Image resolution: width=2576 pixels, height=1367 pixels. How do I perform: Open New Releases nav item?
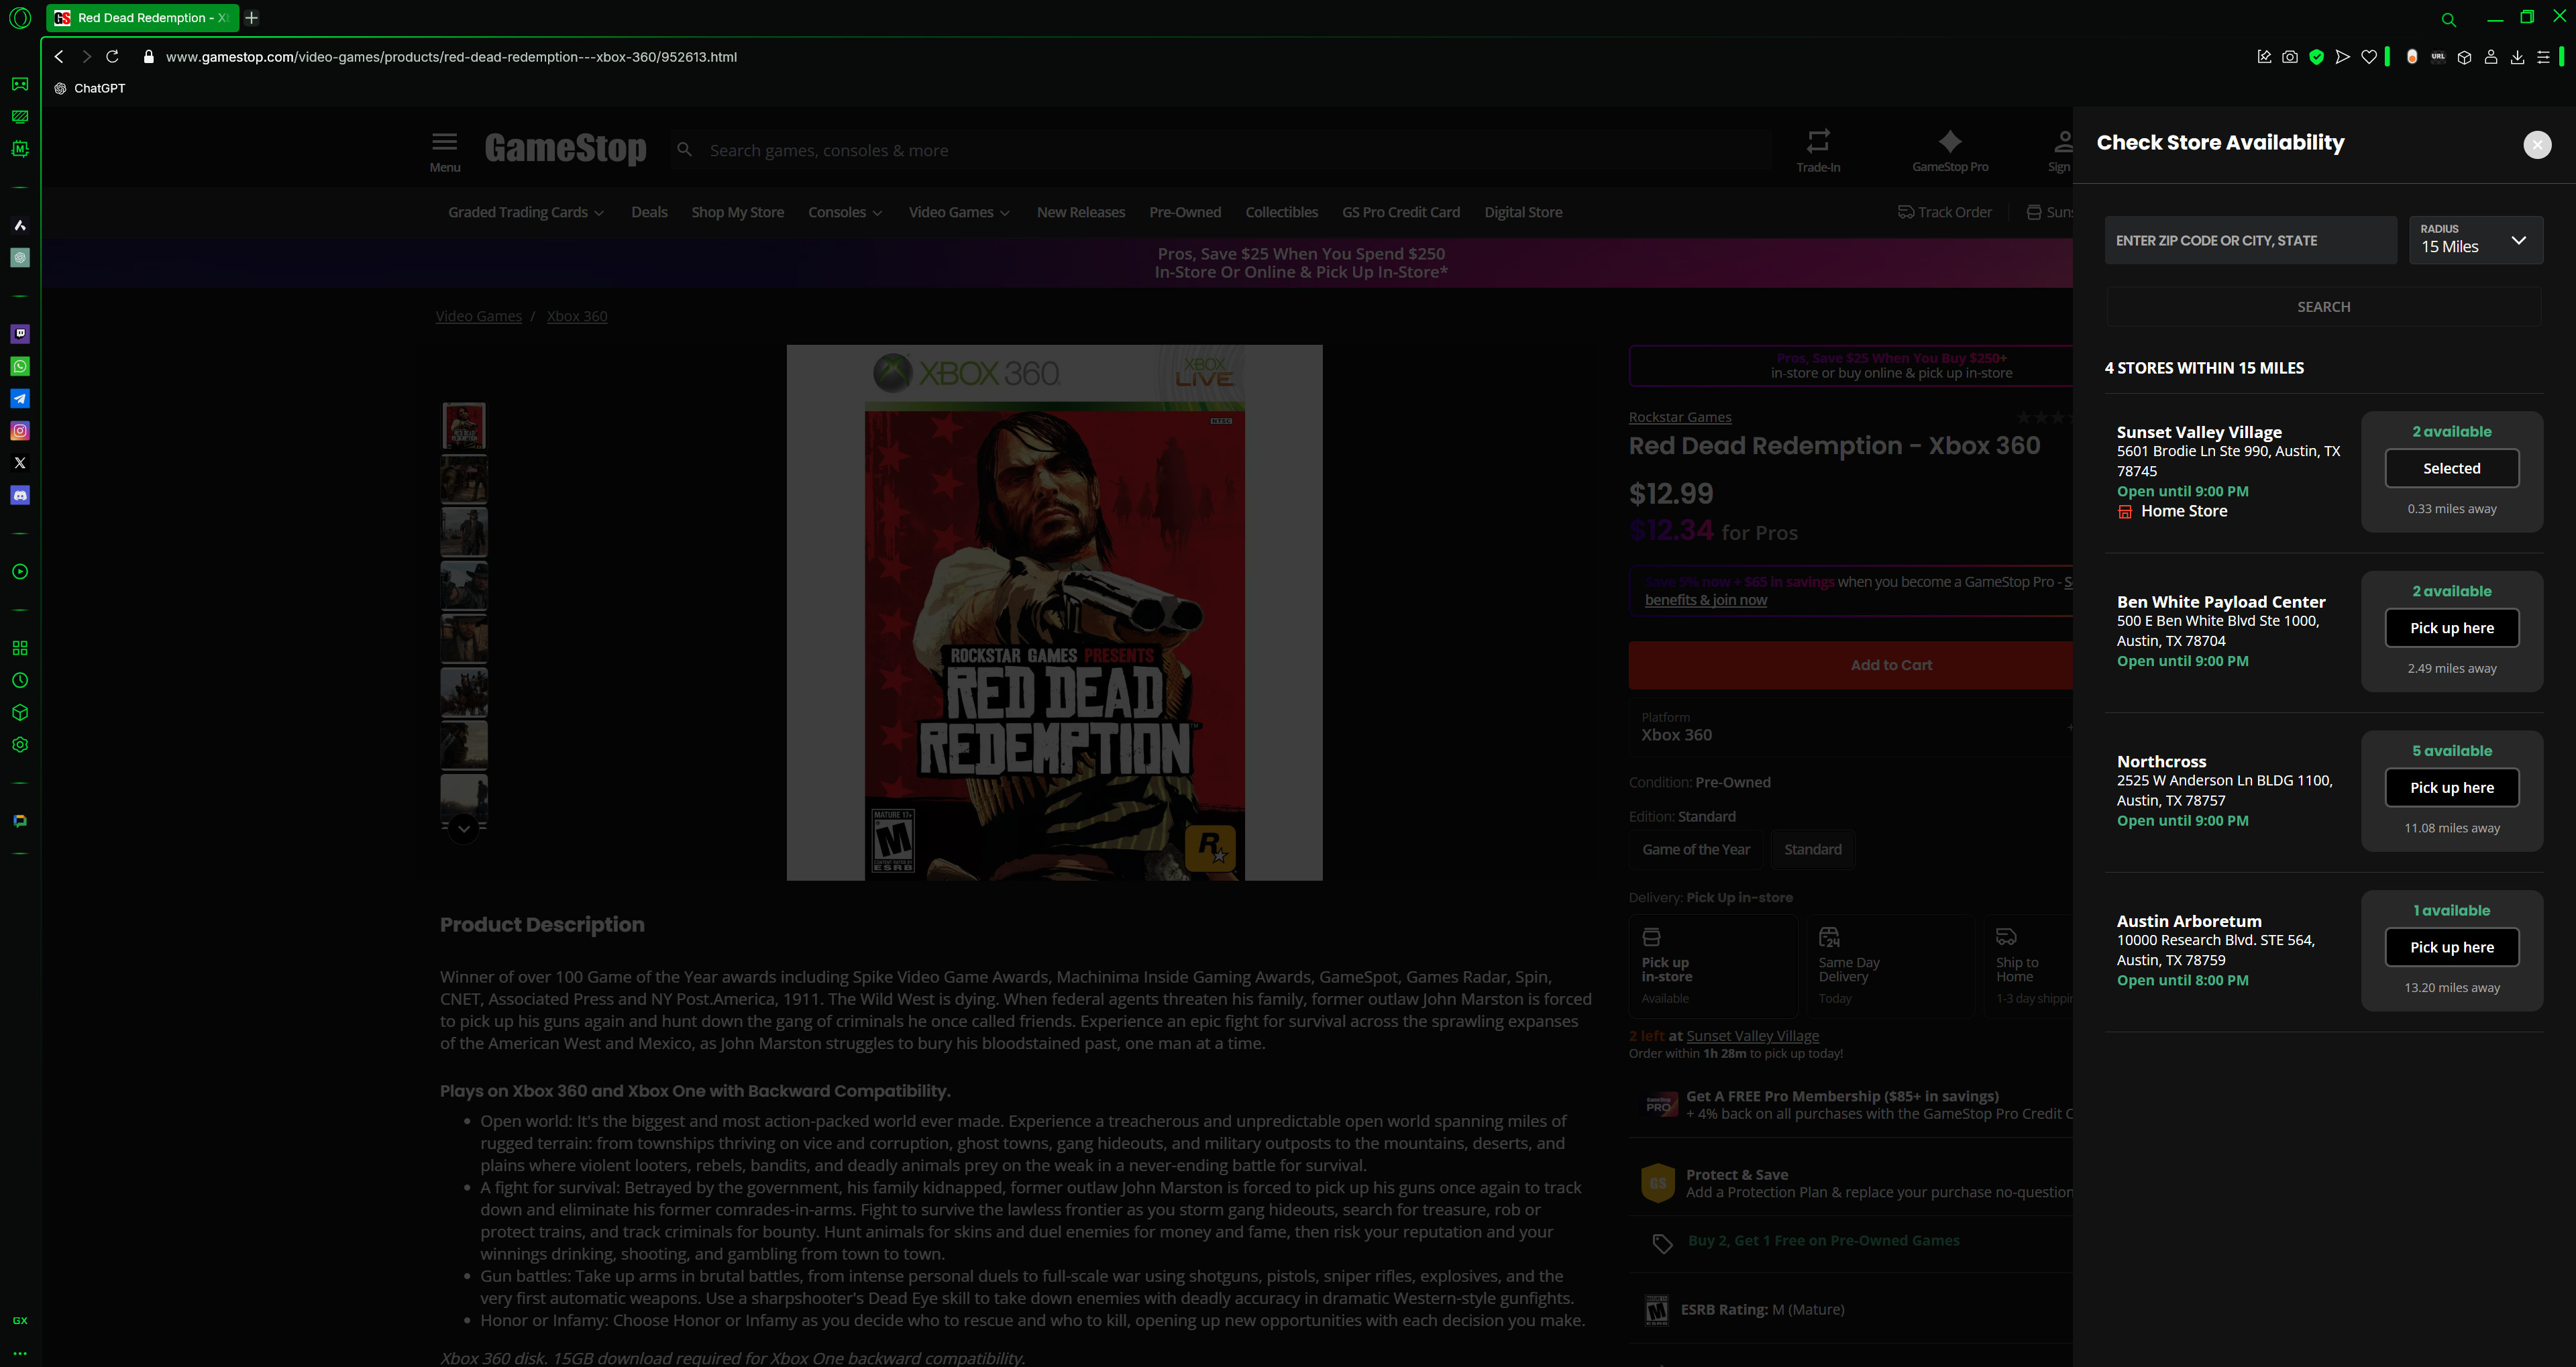pyautogui.click(x=1080, y=212)
